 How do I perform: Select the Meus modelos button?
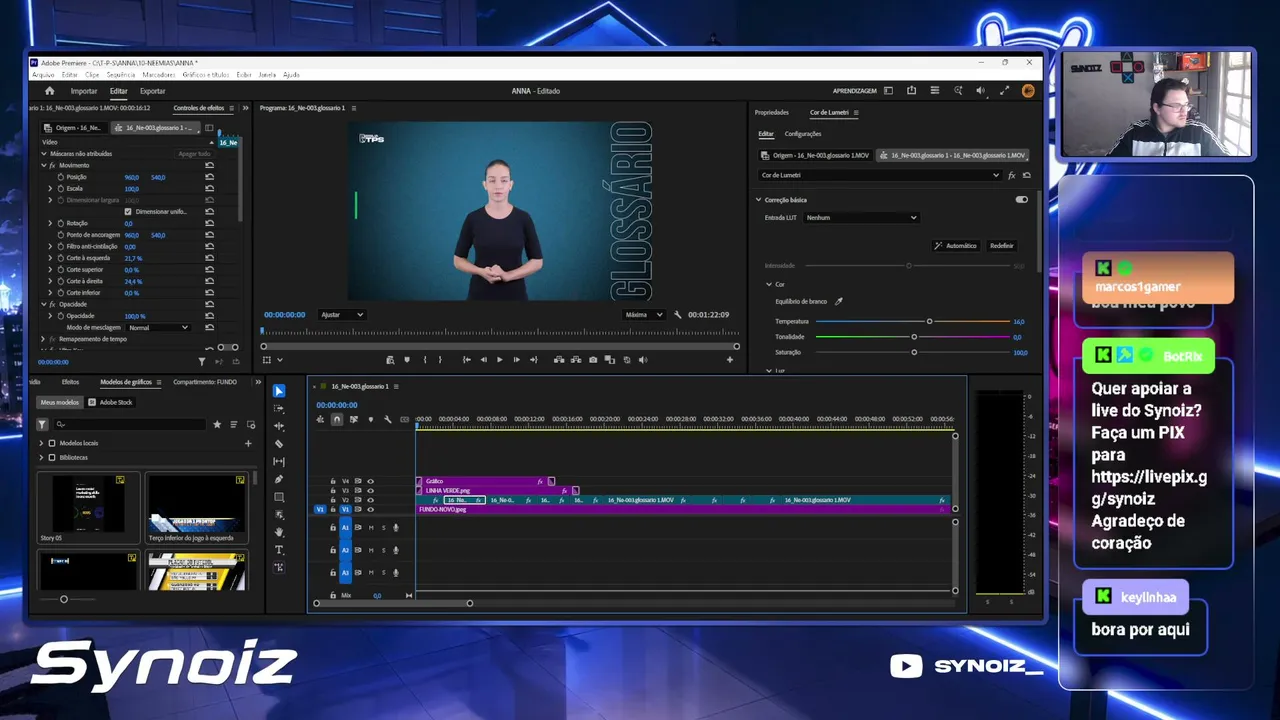click(59, 402)
